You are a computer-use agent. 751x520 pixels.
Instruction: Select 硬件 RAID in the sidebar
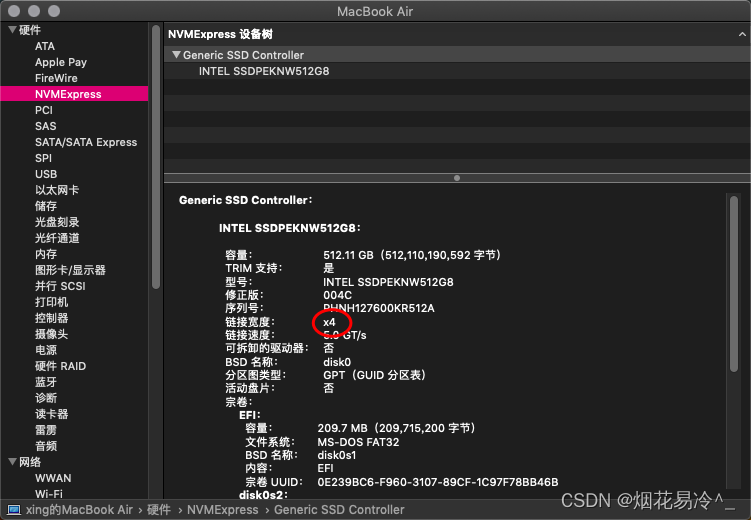point(60,366)
